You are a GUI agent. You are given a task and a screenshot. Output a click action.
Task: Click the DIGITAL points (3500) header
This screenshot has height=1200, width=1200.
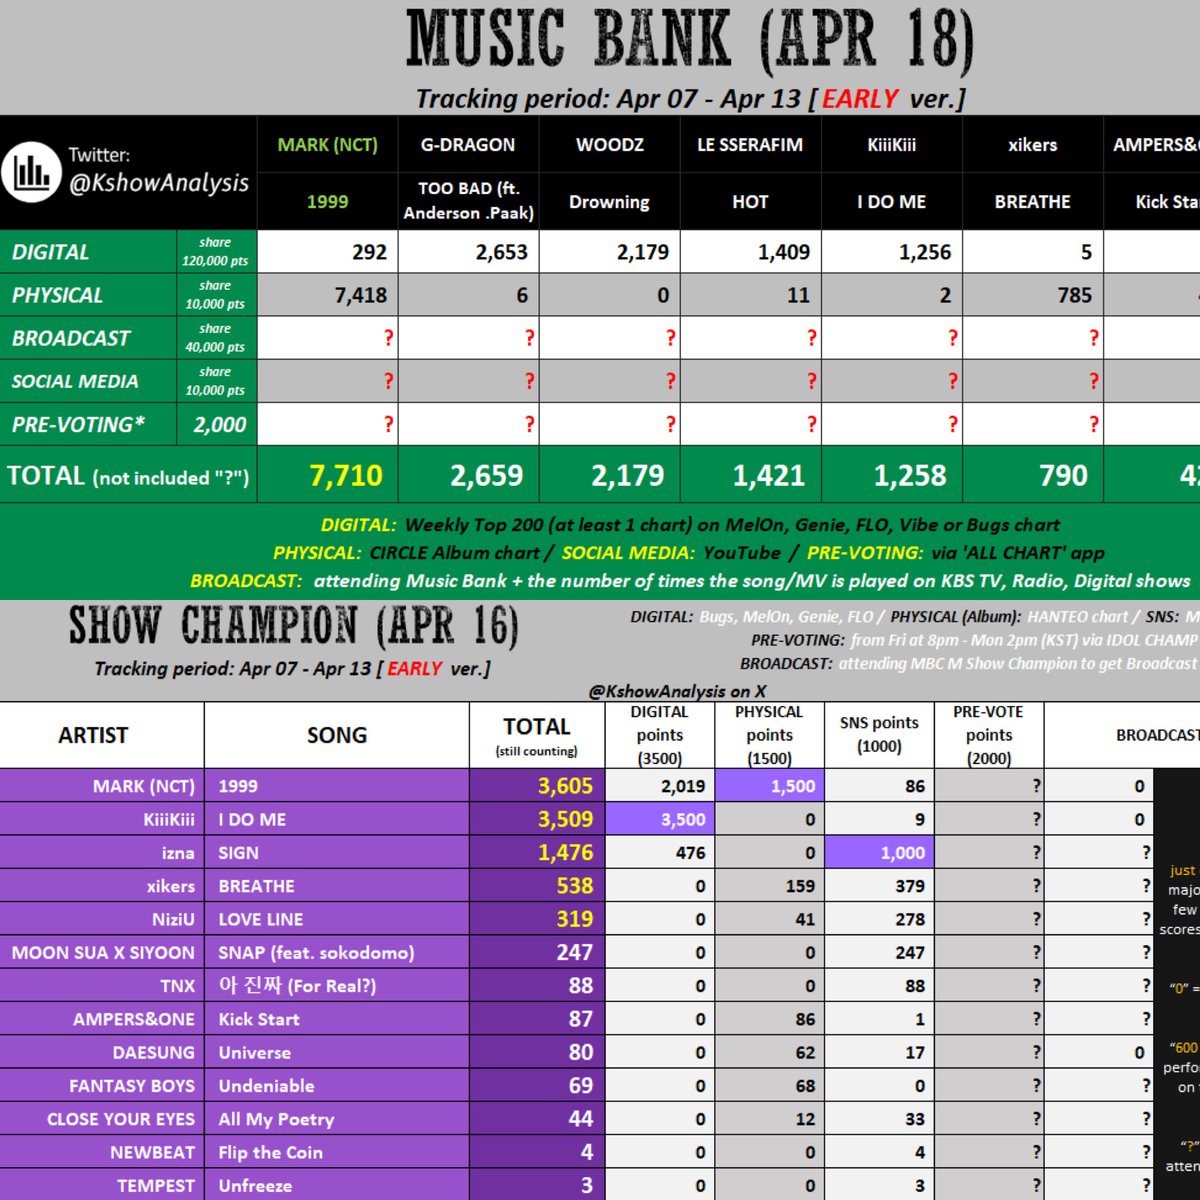660,735
